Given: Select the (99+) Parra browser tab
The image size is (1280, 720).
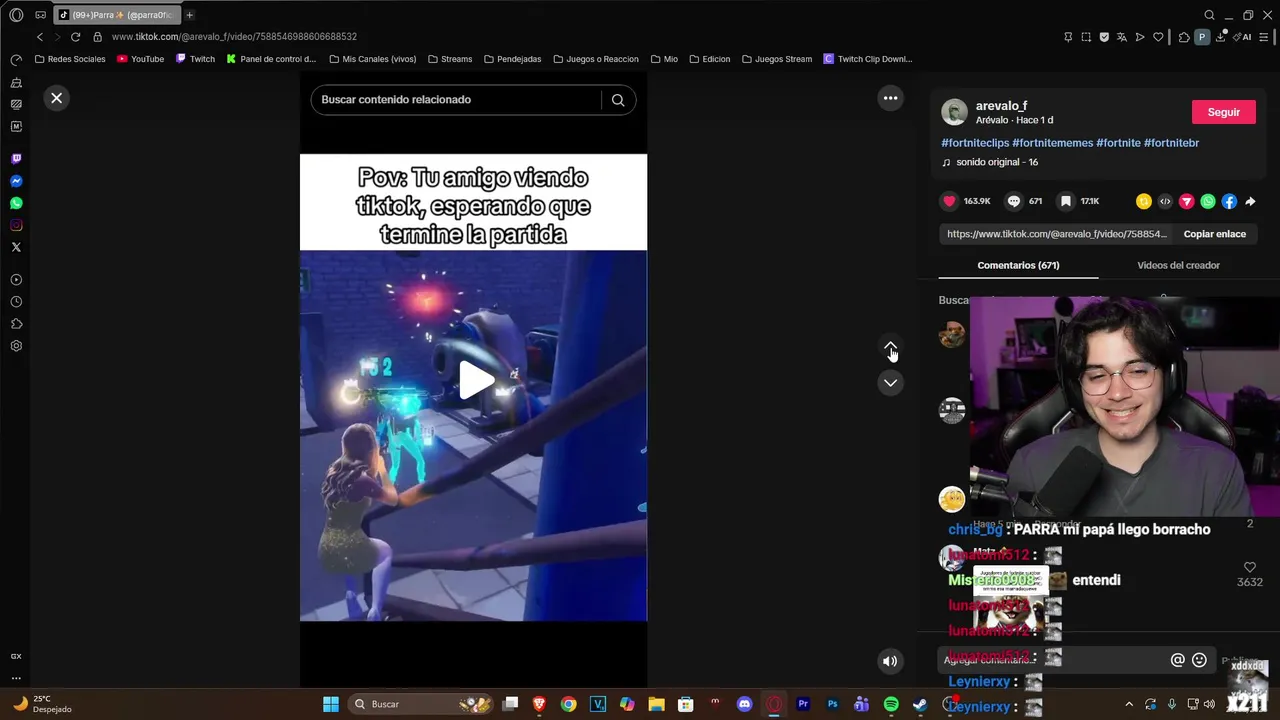Looking at the screenshot, I should click(116, 15).
